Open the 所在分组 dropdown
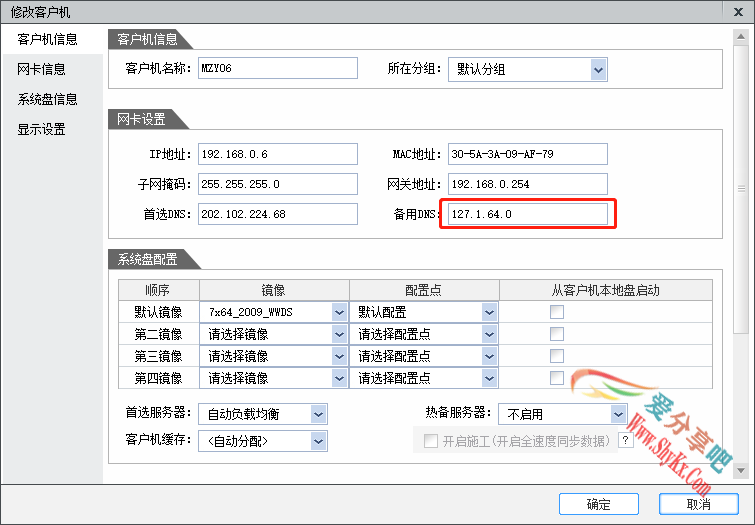 pos(528,69)
